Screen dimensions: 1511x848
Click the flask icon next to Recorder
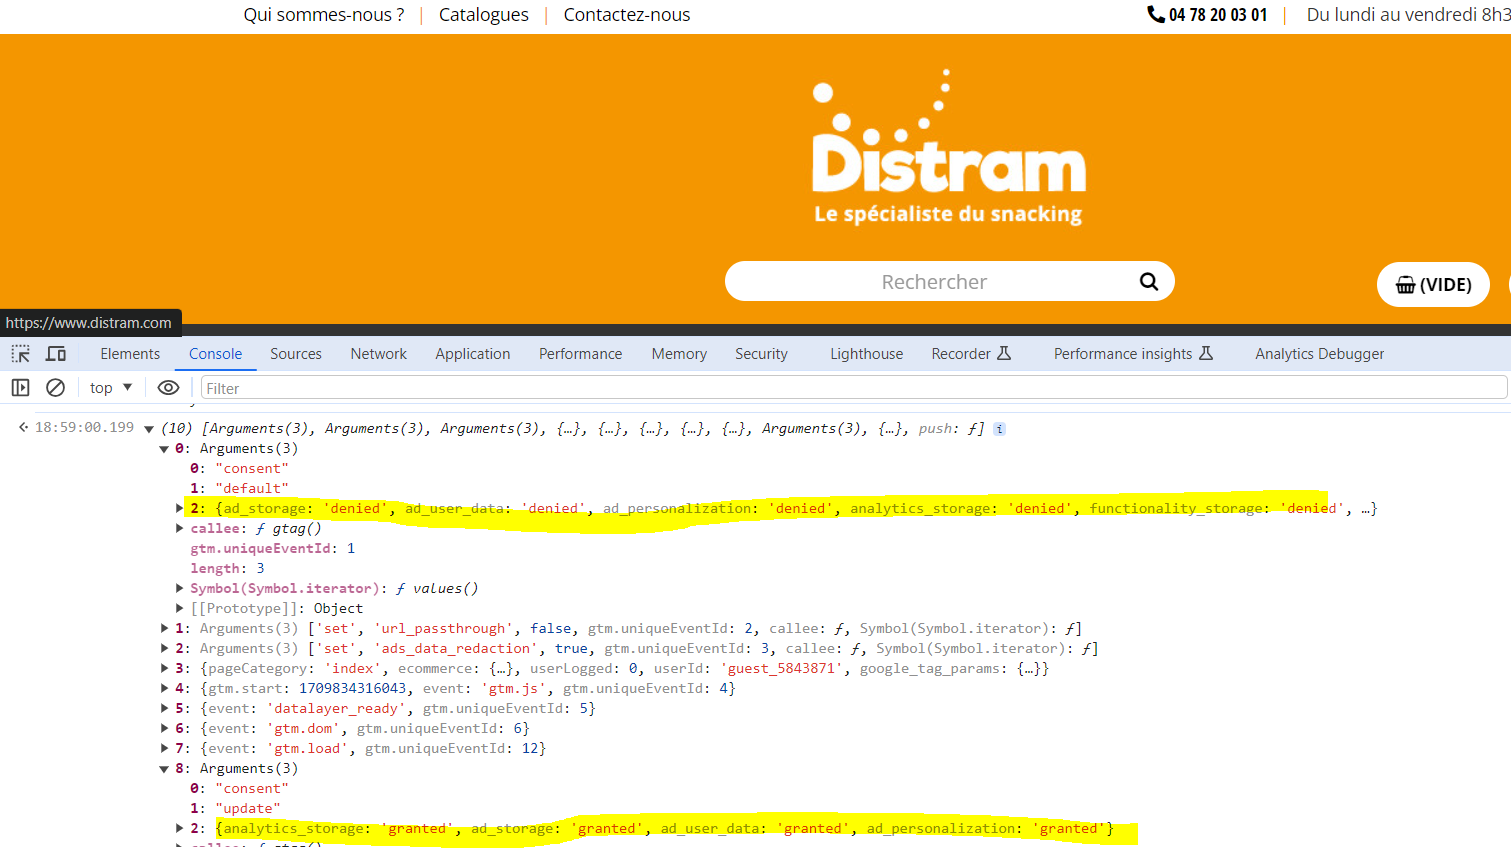pos(1004,353)
